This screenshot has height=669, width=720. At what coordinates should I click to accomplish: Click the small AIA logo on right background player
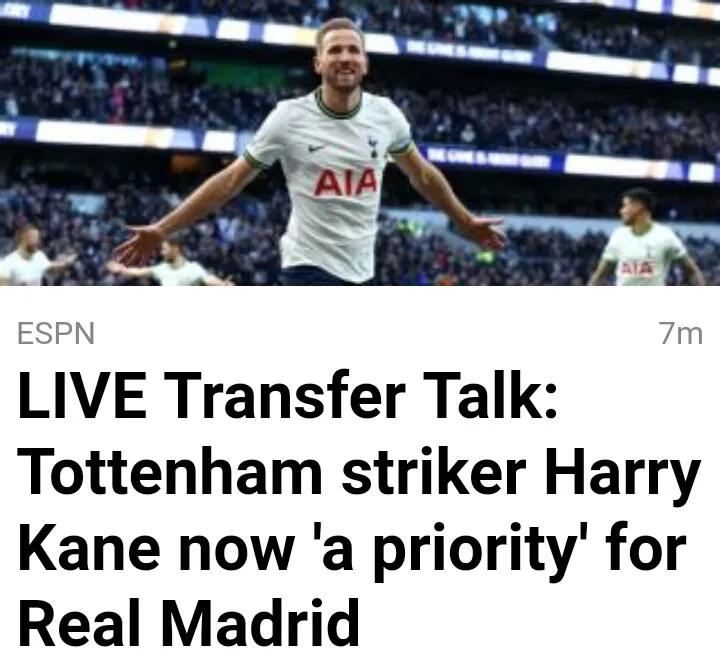[637, 267]
